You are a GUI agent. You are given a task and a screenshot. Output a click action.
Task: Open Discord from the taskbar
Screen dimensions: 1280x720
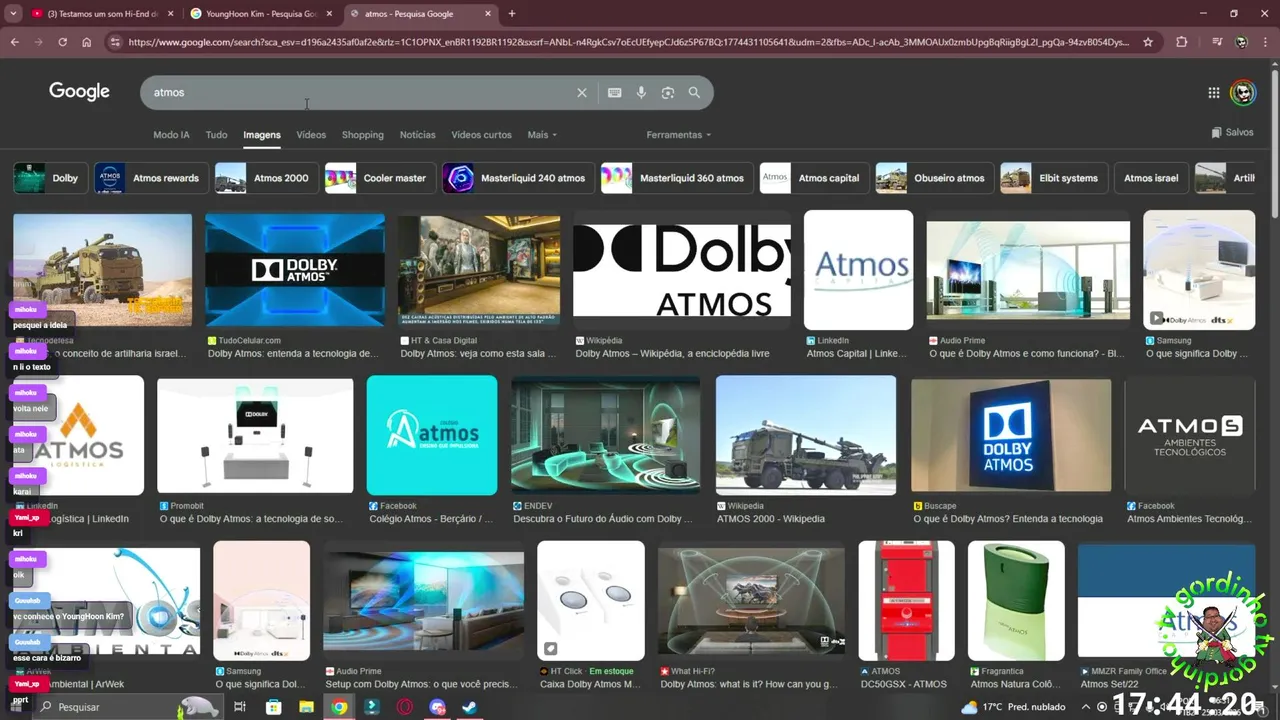coord(437,707)
